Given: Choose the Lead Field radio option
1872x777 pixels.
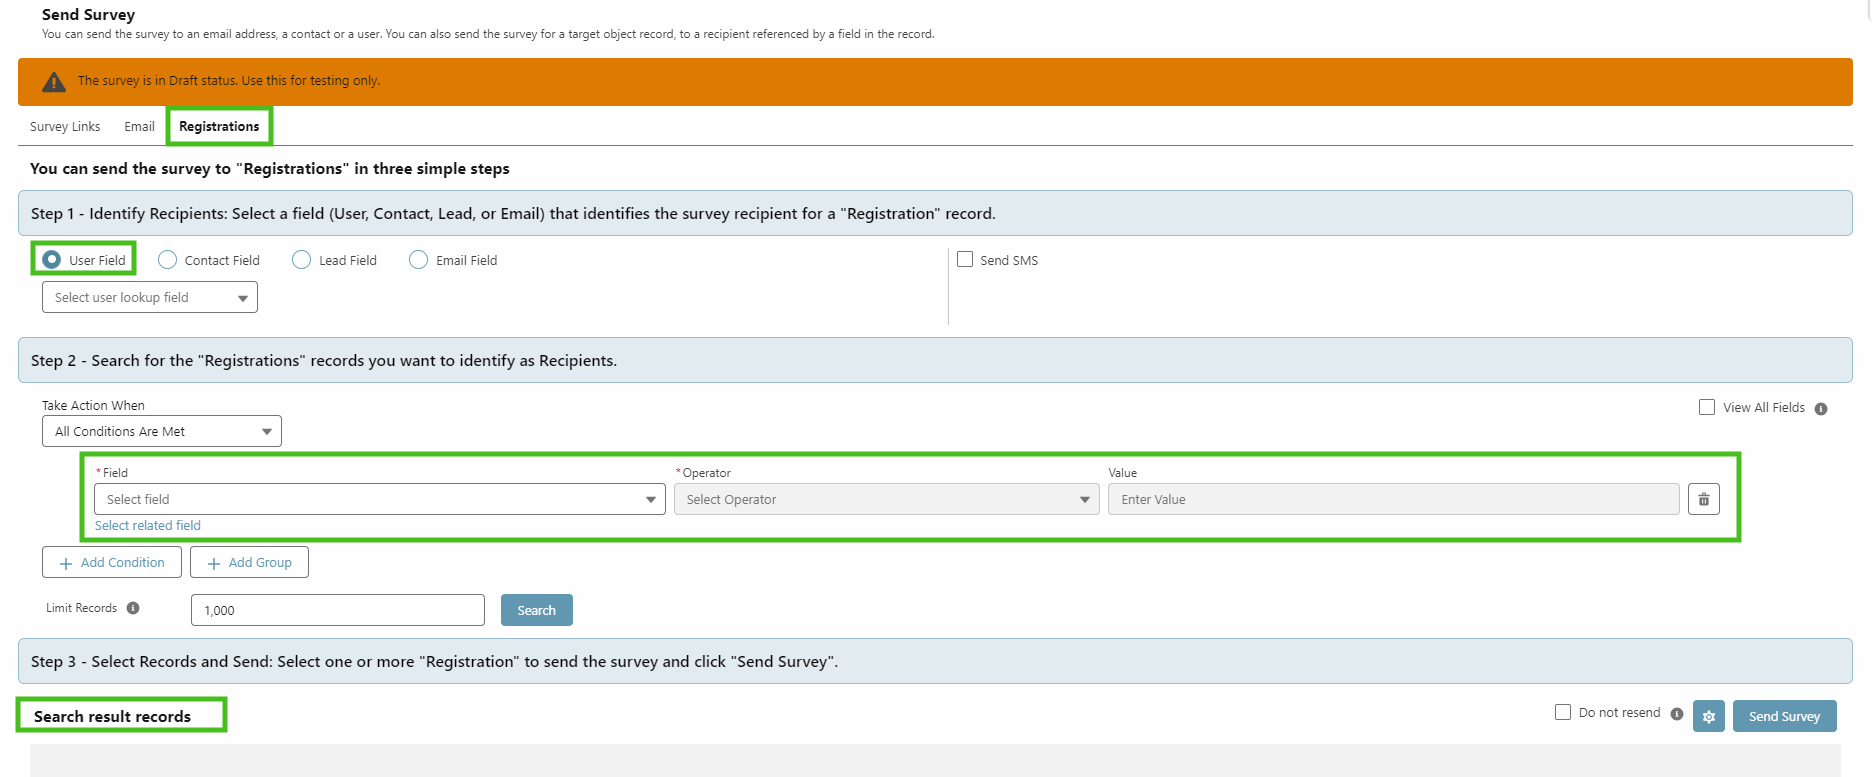Looking at the screenshot, I should tap(301, 260).
